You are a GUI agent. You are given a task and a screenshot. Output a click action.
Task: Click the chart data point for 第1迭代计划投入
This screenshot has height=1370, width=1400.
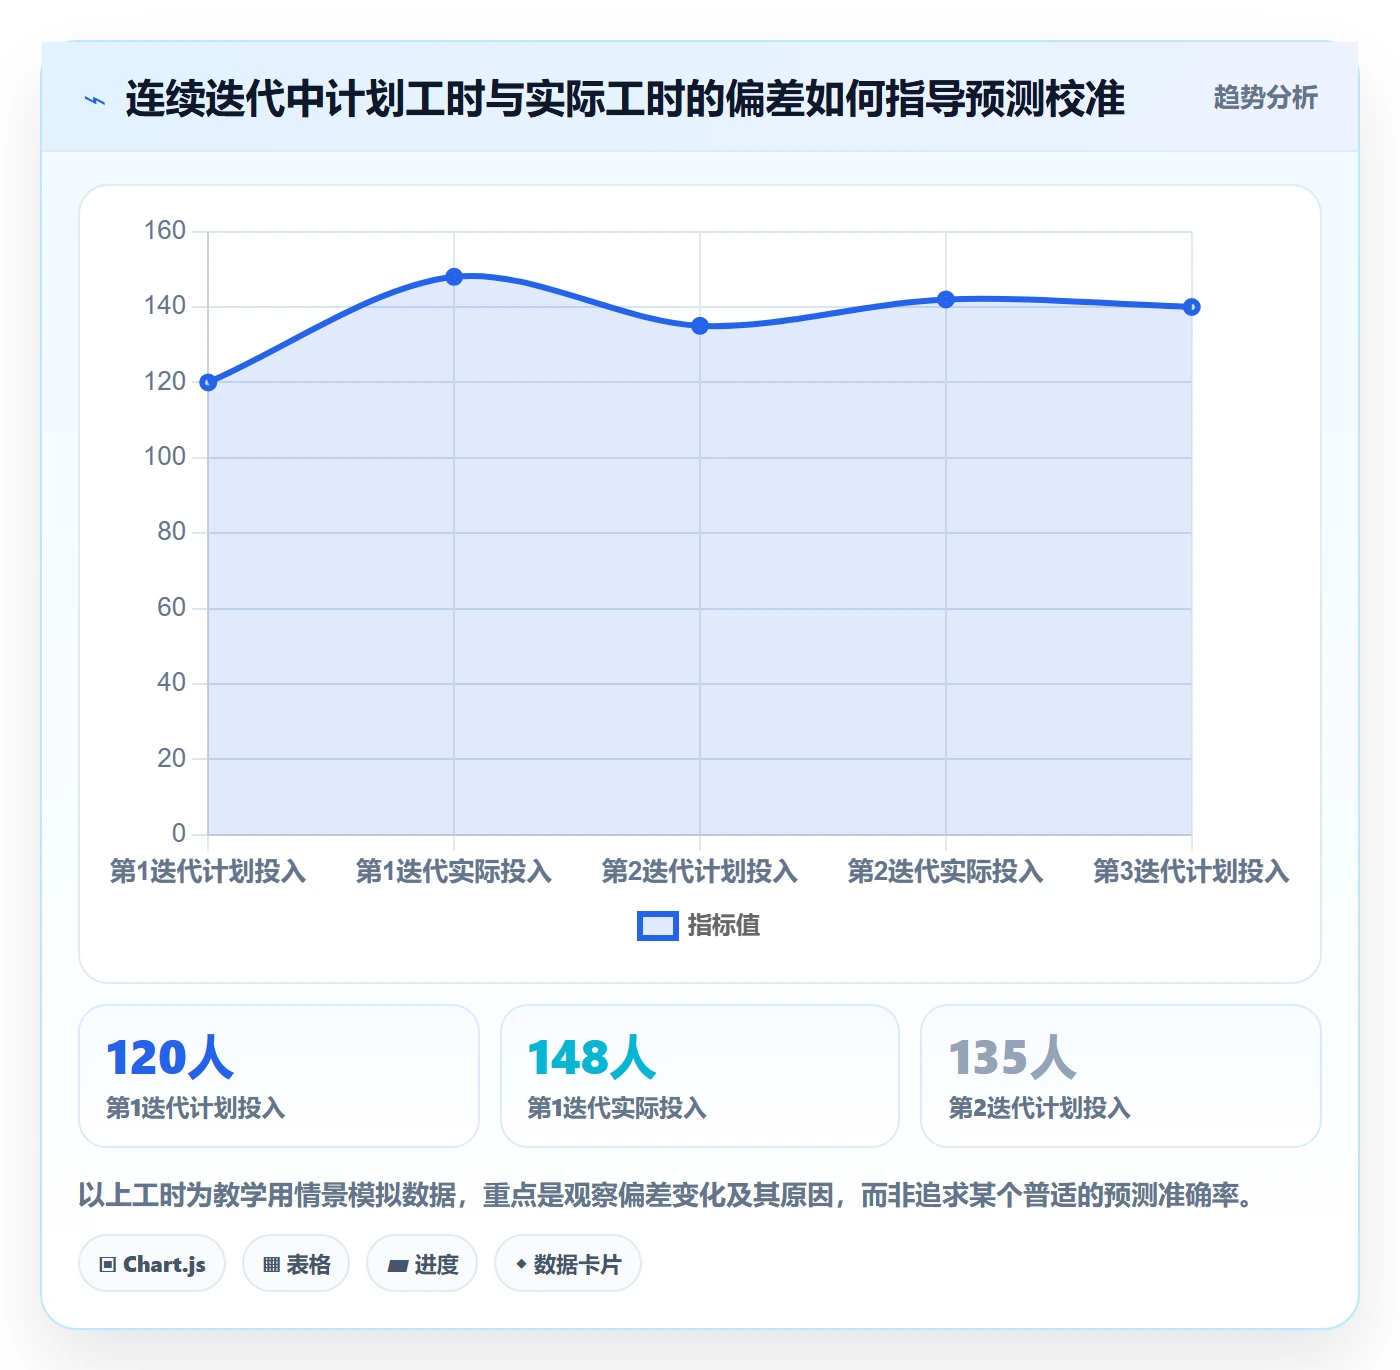pos(208,382)
